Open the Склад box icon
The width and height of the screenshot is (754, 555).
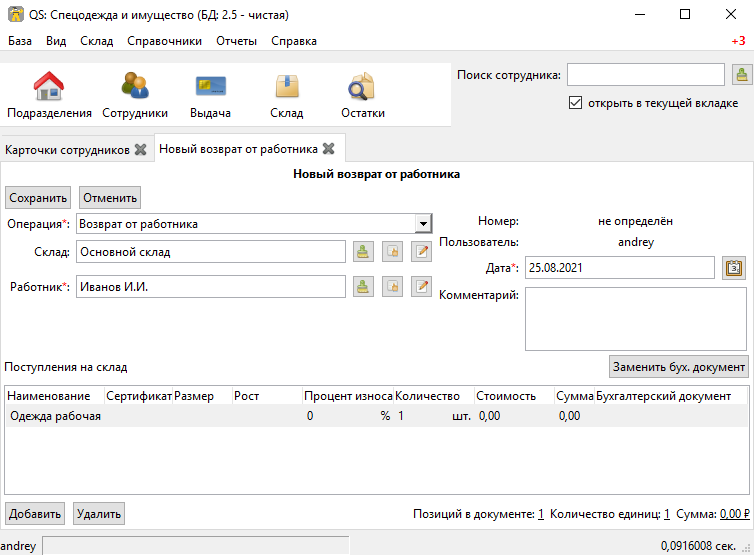[287, 86]
